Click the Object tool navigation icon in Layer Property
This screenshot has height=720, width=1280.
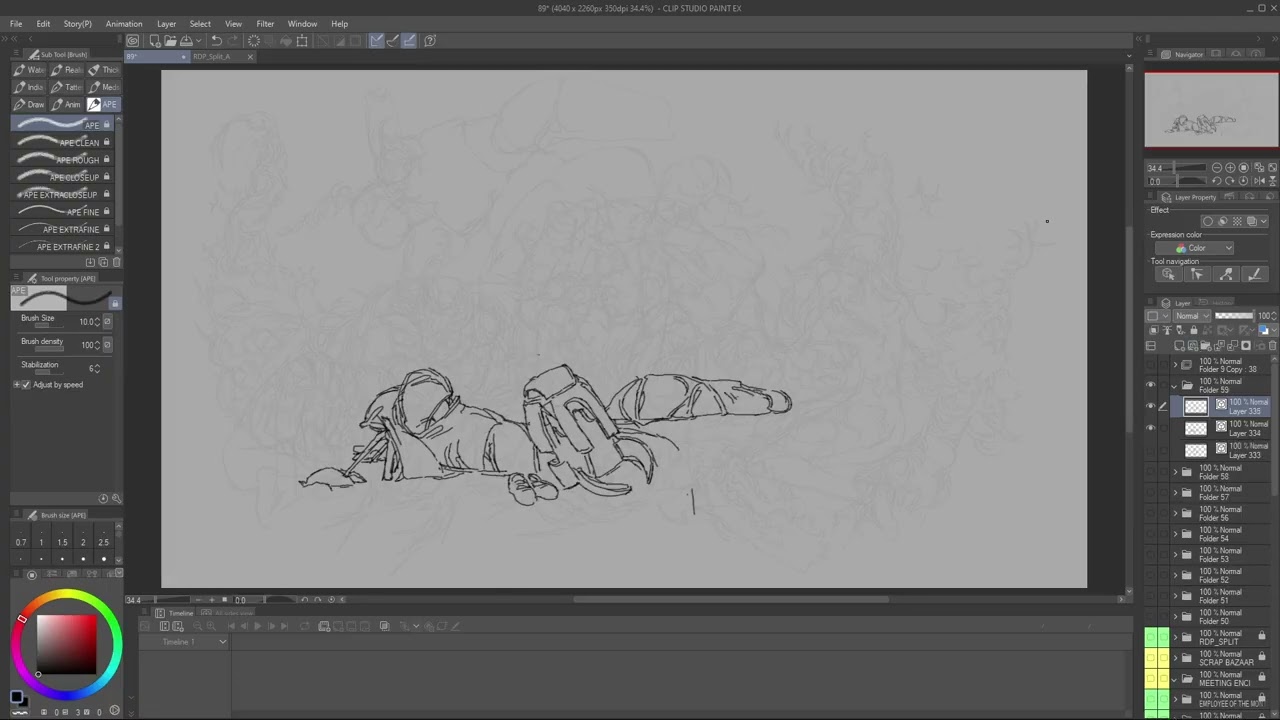tap(1168, 274)
